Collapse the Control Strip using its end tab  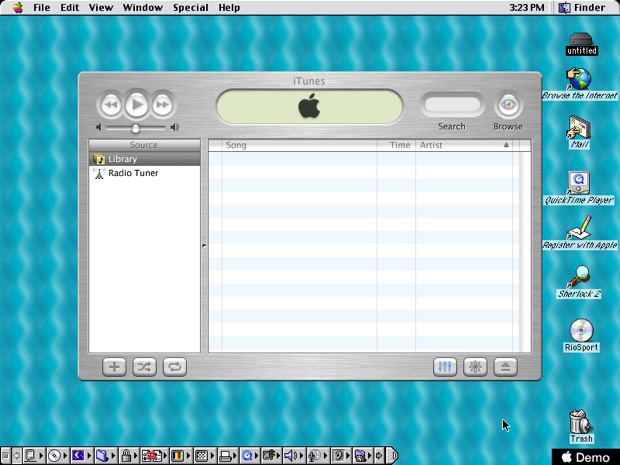(x=391, y=456)
